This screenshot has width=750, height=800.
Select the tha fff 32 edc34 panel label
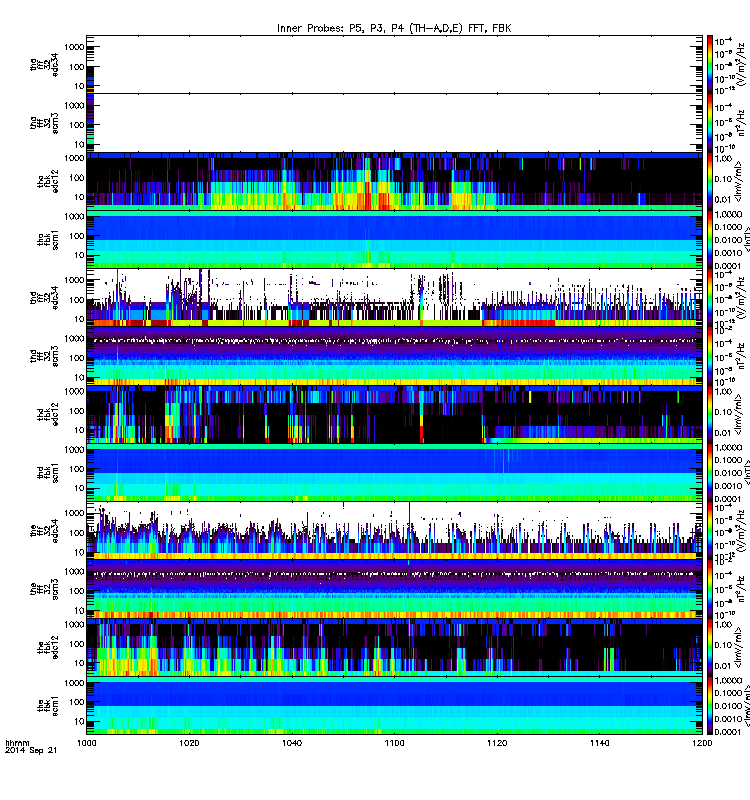click(x=44, y=64)
